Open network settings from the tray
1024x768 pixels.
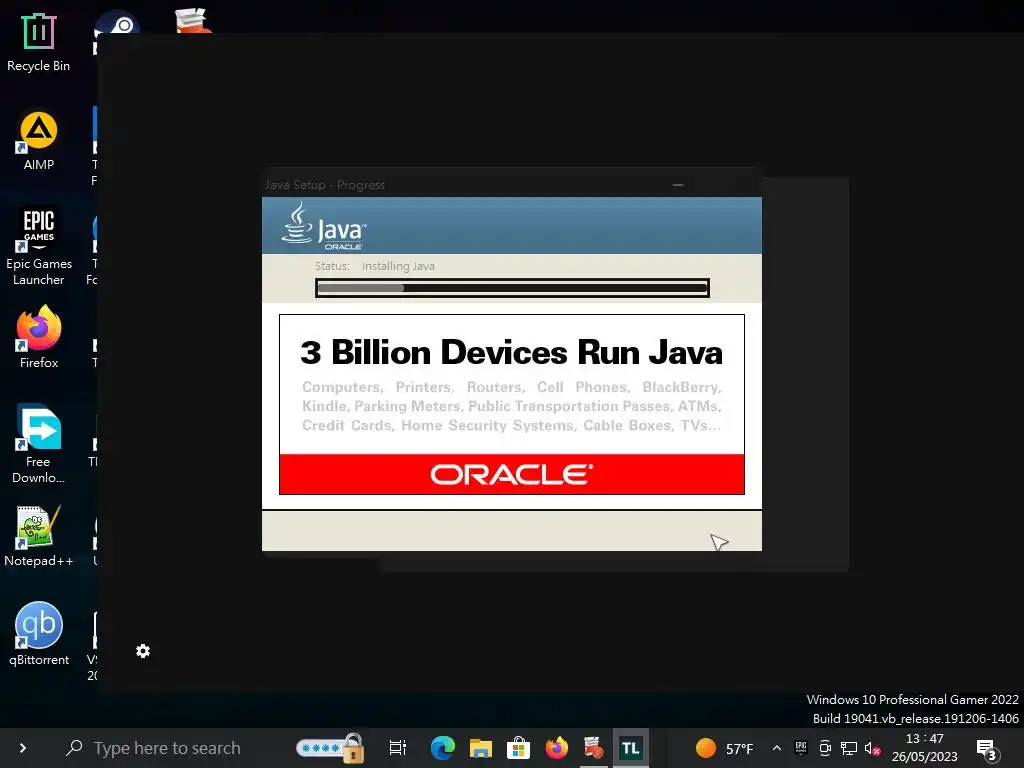coord(849,748)
